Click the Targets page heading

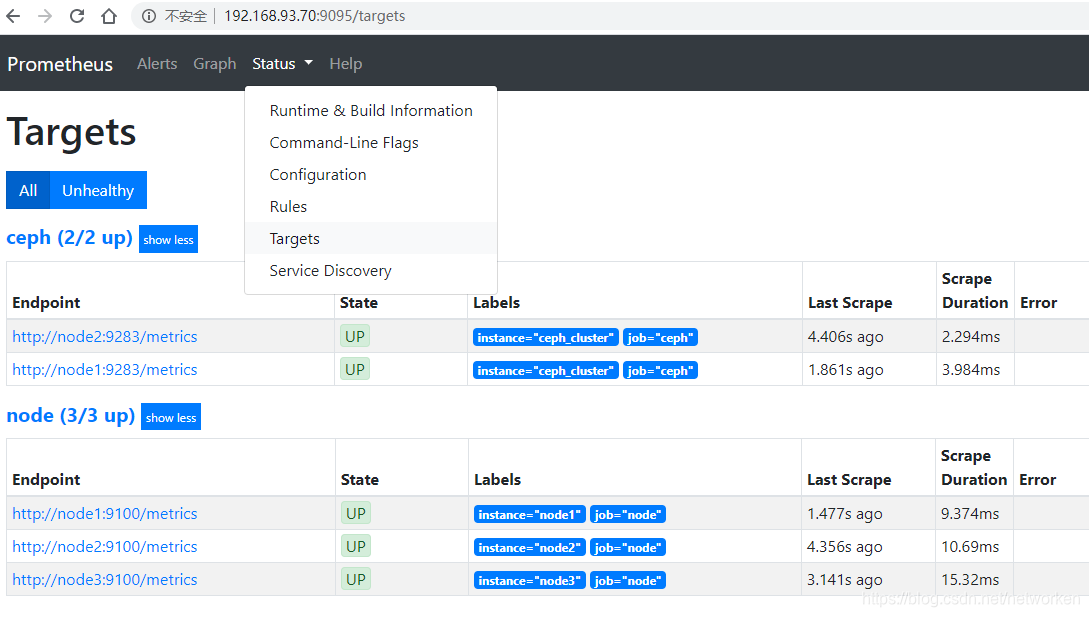pos(72,132)
